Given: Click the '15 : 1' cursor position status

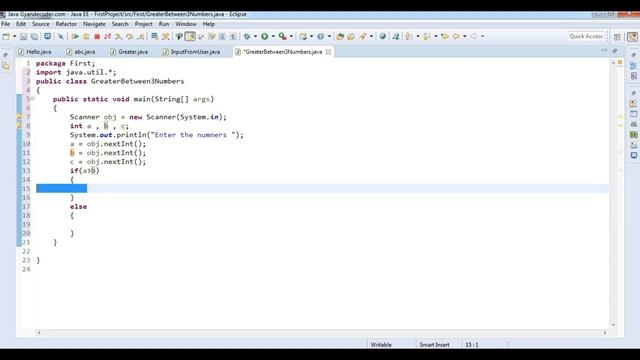Looking at the screenshot, I should coord(471,345).
